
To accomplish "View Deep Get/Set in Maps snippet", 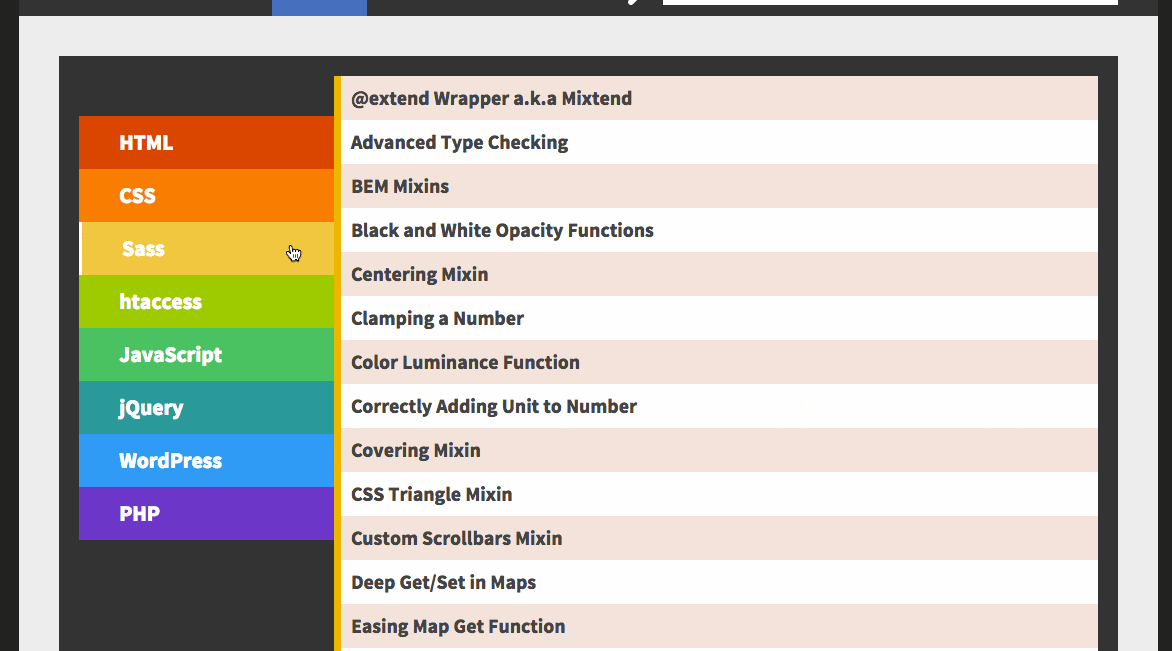I will [x=719, y=583].
